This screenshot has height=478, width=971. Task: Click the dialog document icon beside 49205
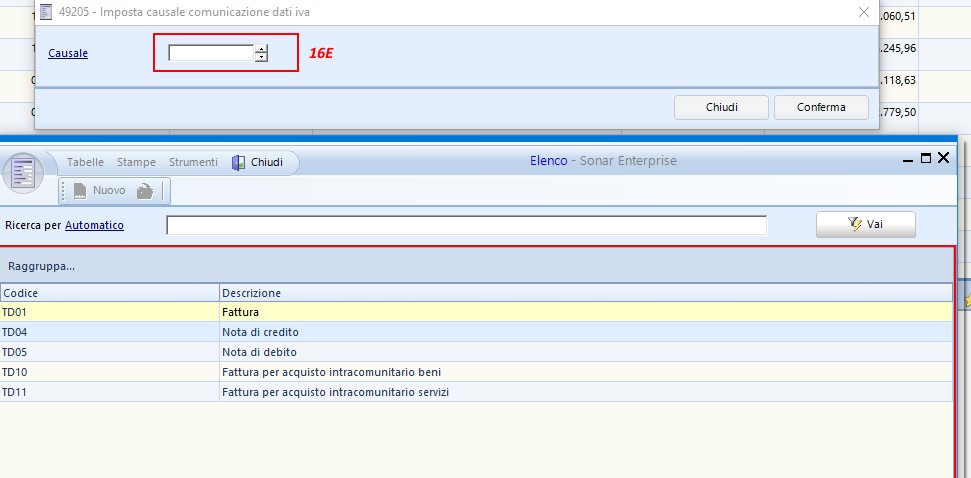point(46,12)
